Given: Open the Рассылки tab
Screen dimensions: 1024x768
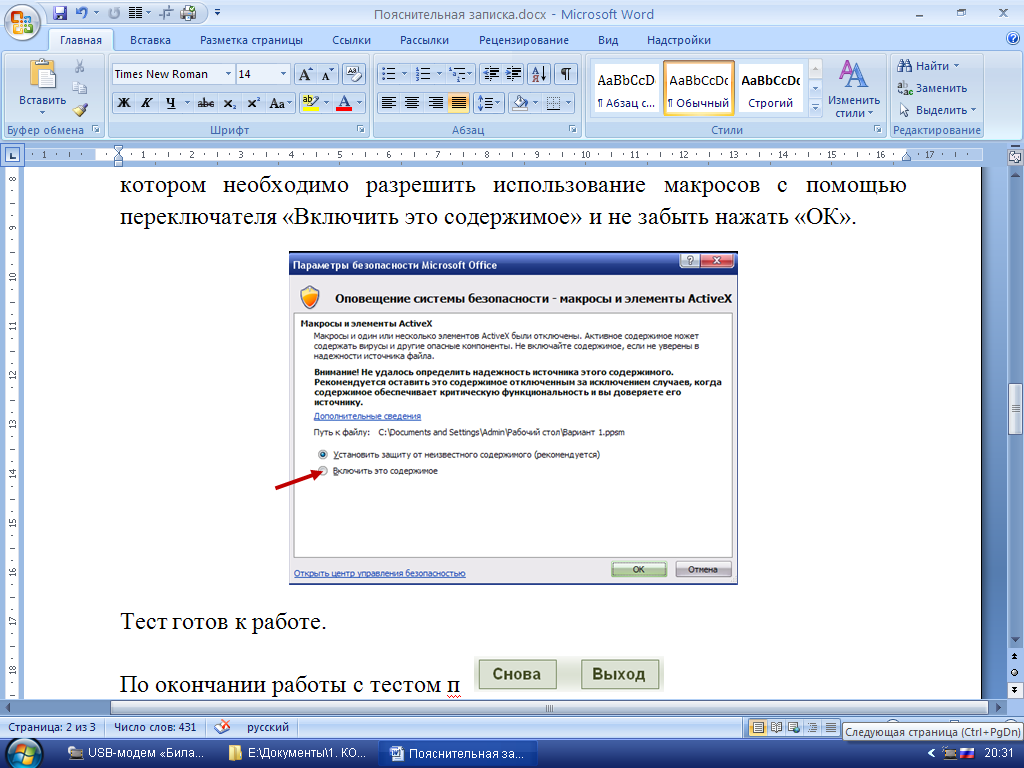Looking at the screenshot, I should tap(424, 40).
